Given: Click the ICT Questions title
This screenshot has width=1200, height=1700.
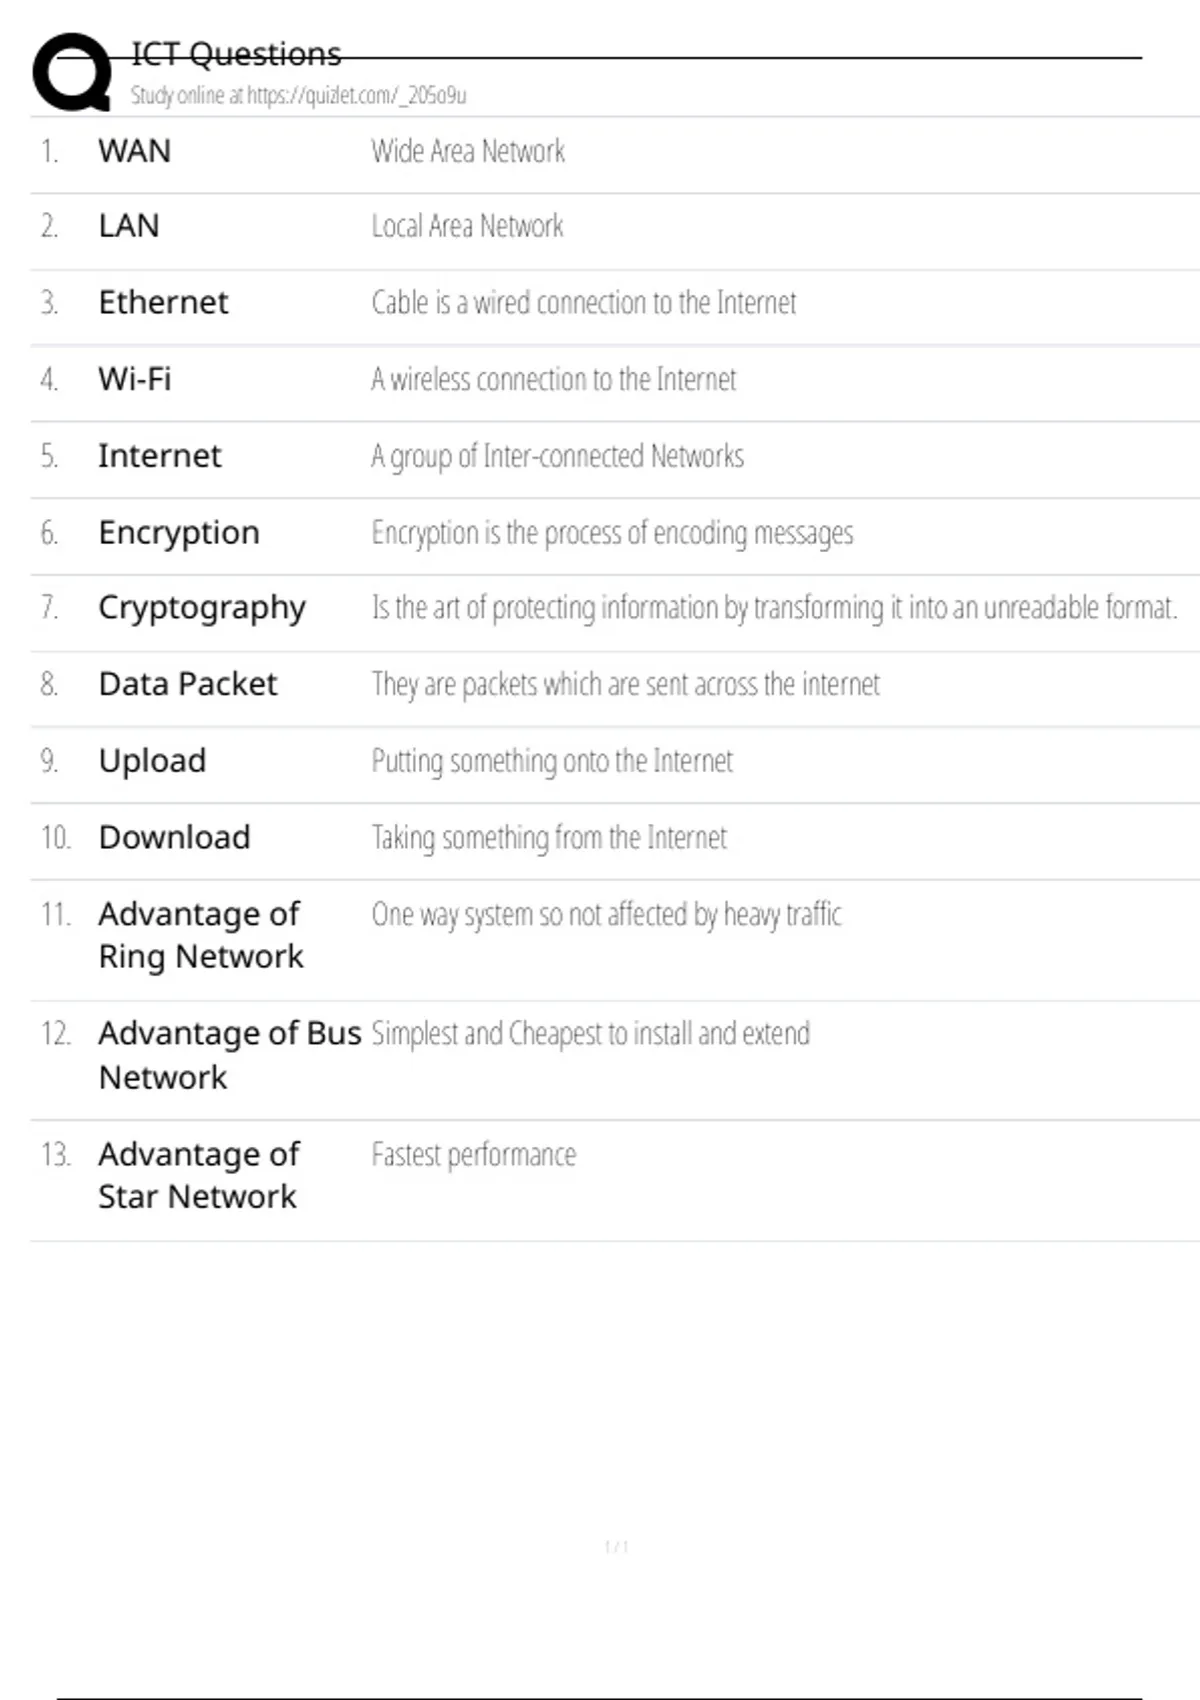Looking at the screenshot, I should [236, 54].
